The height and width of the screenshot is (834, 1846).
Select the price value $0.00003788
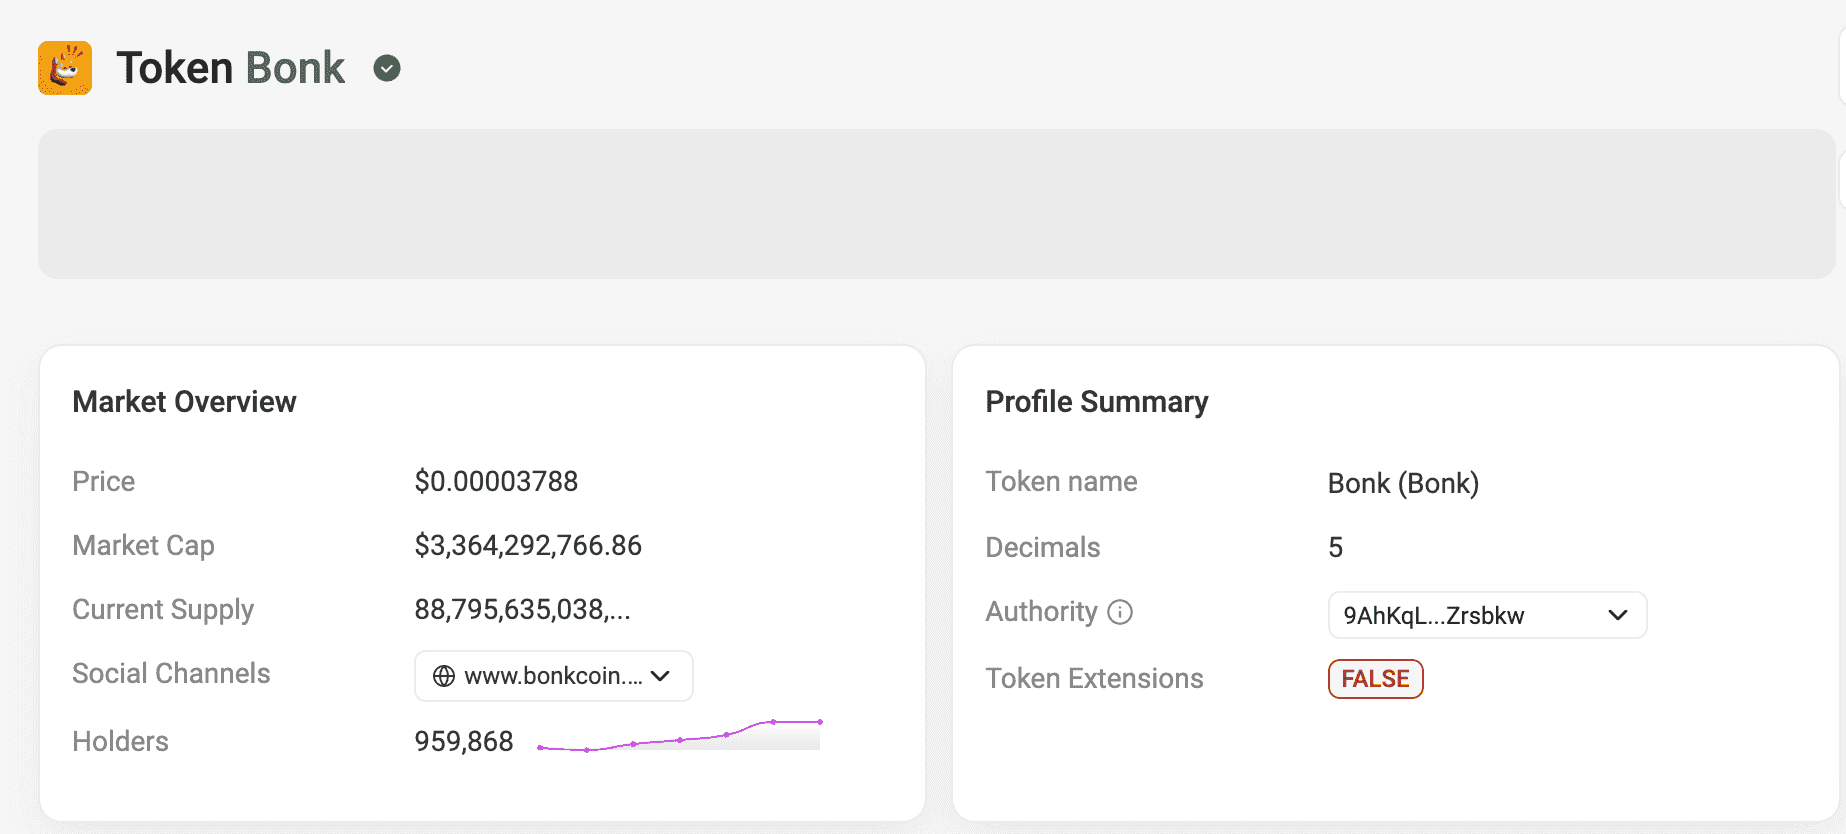[x=496, y=482]
